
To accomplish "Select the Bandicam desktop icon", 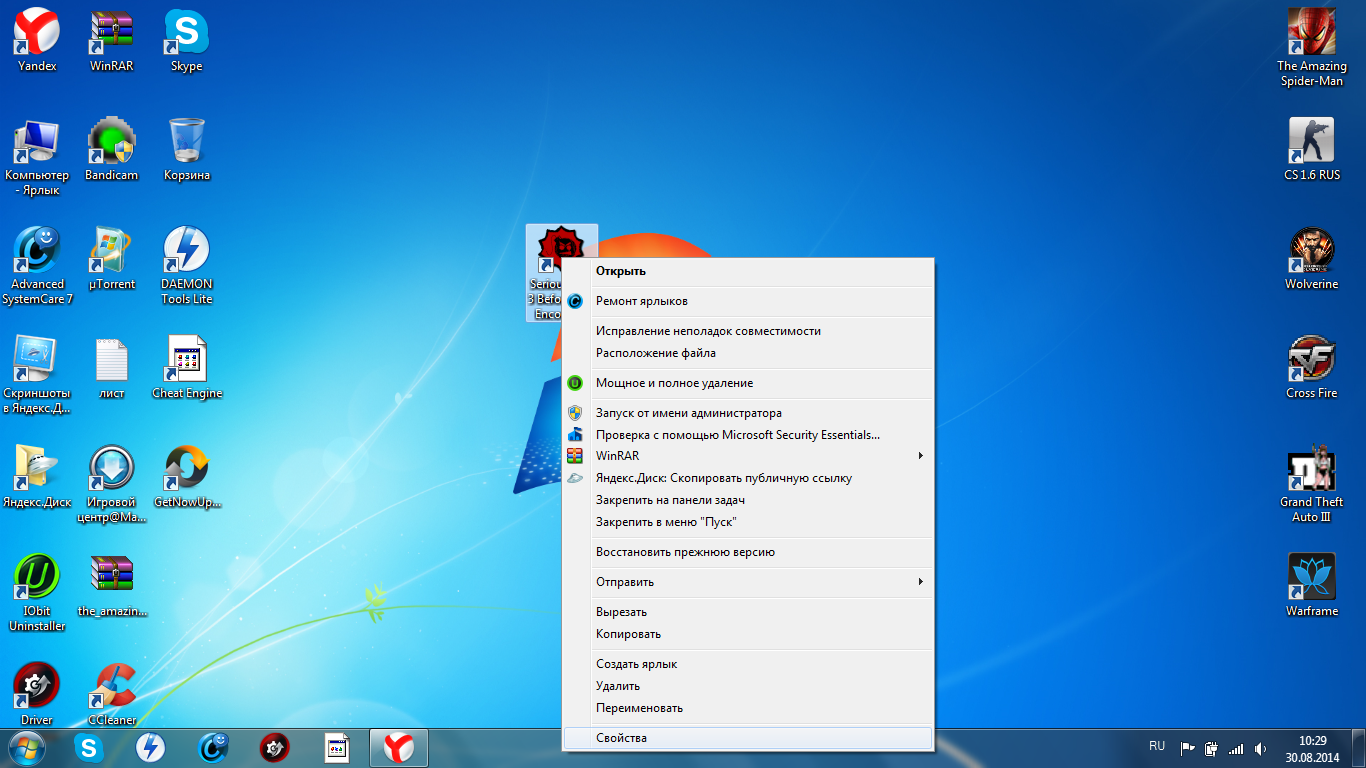I will pos(112,150).
